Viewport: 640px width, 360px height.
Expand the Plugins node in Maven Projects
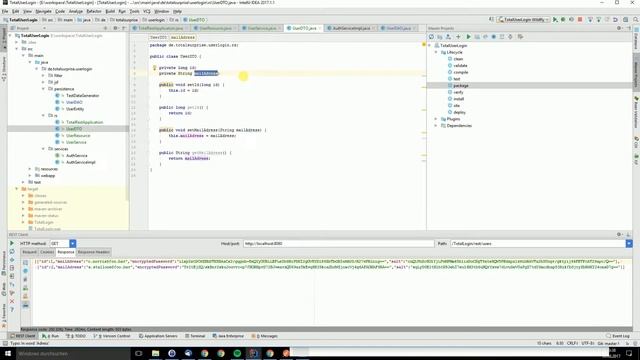coord(436,119)
